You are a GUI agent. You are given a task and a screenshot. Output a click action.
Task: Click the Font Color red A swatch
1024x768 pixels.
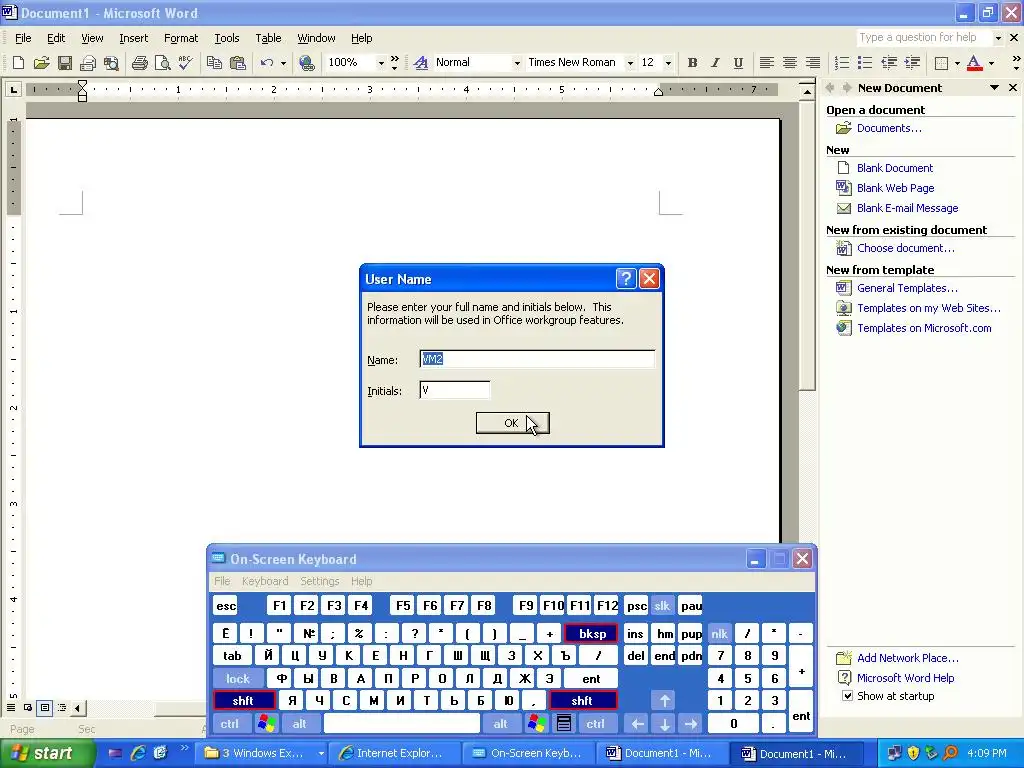point(974,63)
